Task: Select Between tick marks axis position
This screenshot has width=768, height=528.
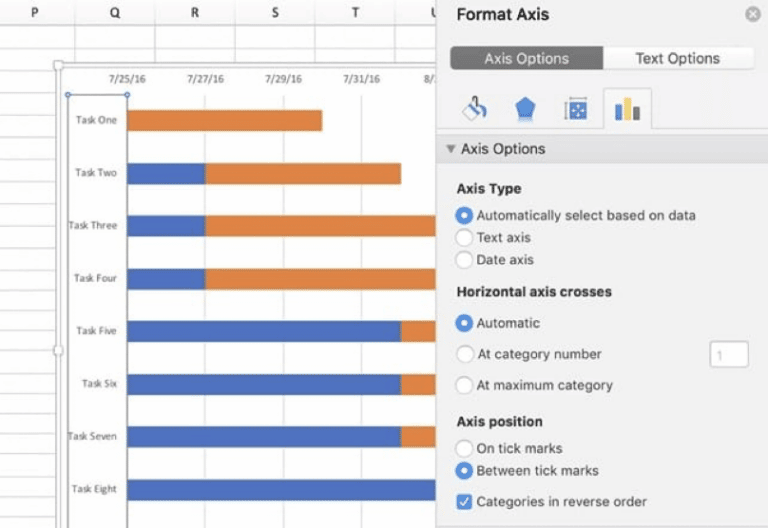Action: coord(464,470)
